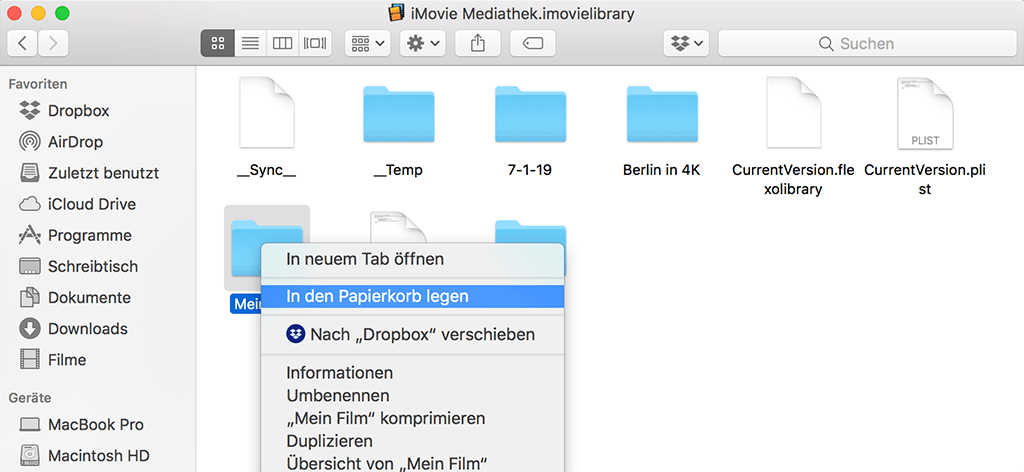Switch to column view mode

coord(282,44)
